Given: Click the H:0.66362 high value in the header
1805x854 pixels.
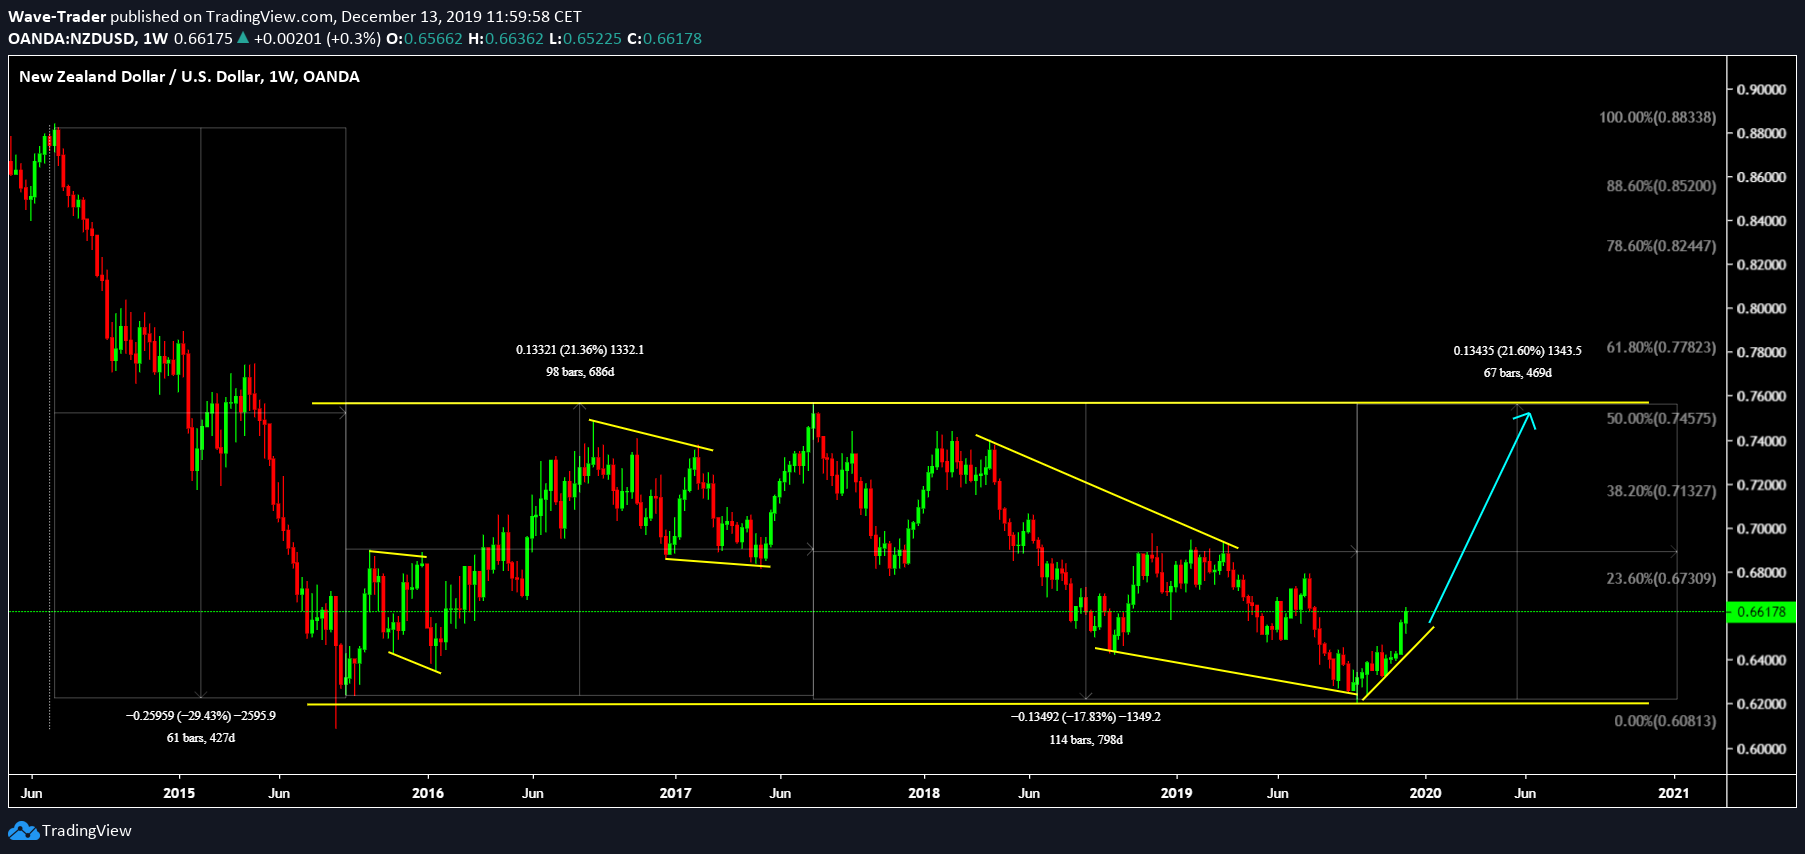Looking at the screenshot, I should pos(506,39).
